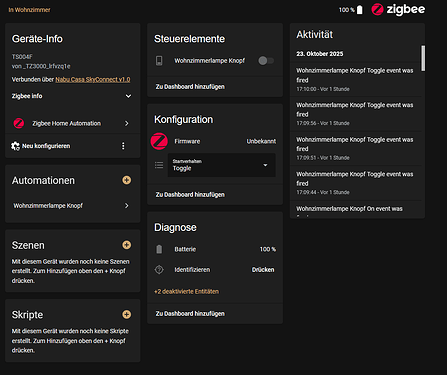
Task: Add a new script with Skripte plus icon
Action: coord(127,314)
